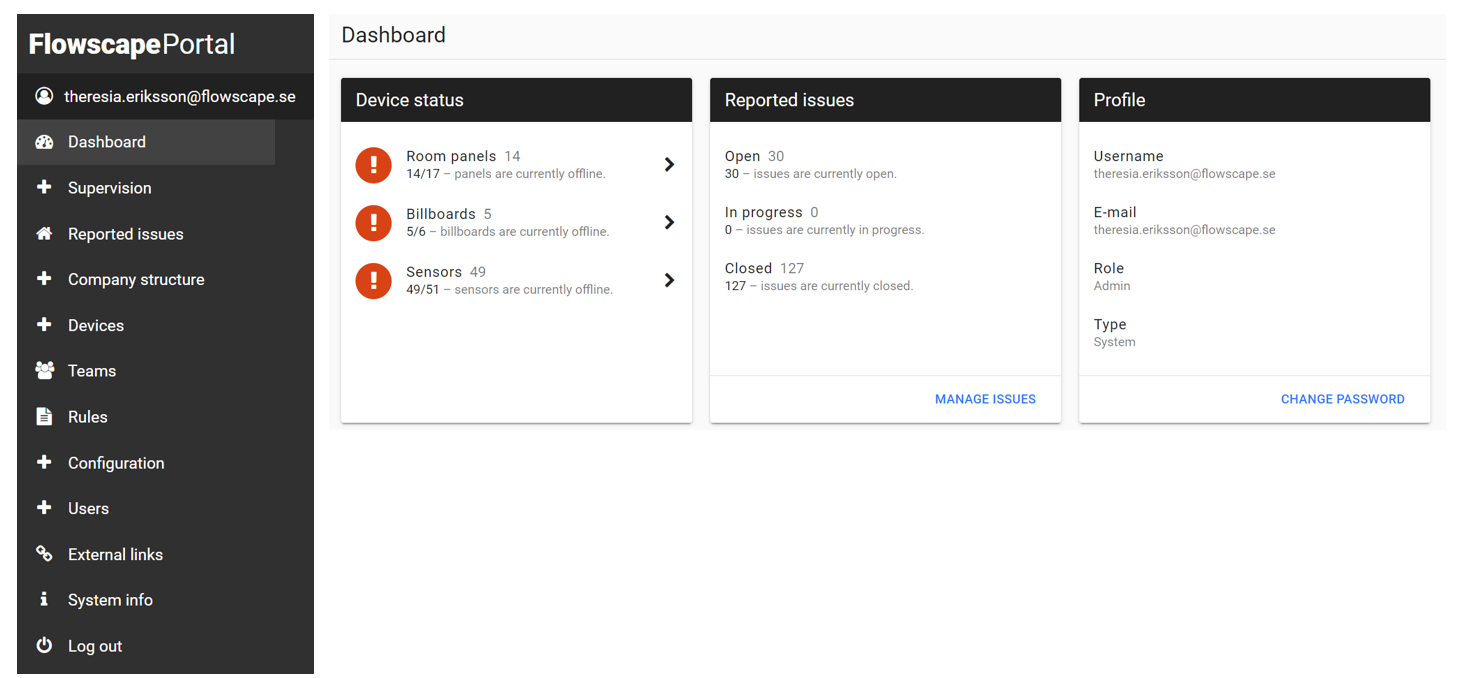The image size is (1457, 678).
Task: Click the CHANGE PASSWORD button
Action: [1342, 399]
